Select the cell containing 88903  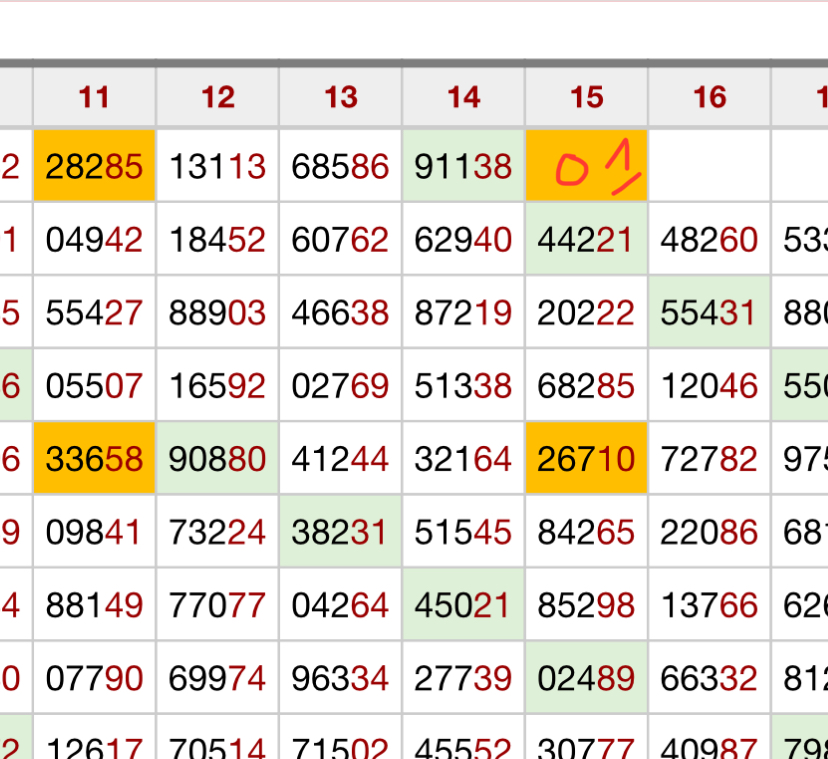[218, 313]
